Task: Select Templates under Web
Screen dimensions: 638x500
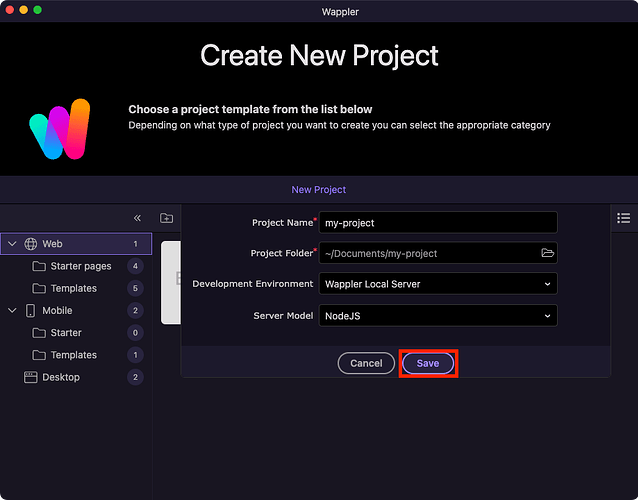Action: click(x=73, y=289)
